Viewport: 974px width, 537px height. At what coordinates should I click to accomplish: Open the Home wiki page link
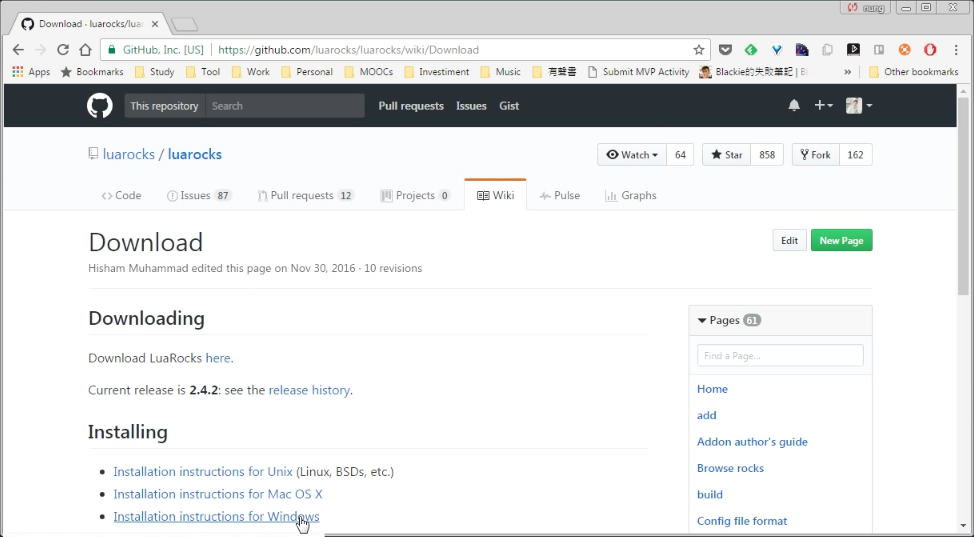tap(712, 389)
